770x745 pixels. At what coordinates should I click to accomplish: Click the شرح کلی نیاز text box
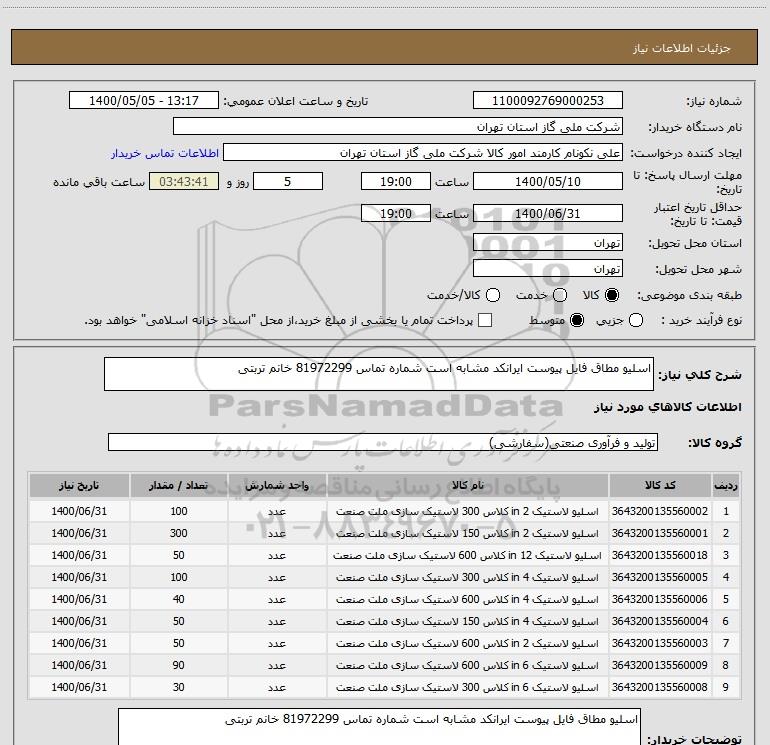coord(379,374)
